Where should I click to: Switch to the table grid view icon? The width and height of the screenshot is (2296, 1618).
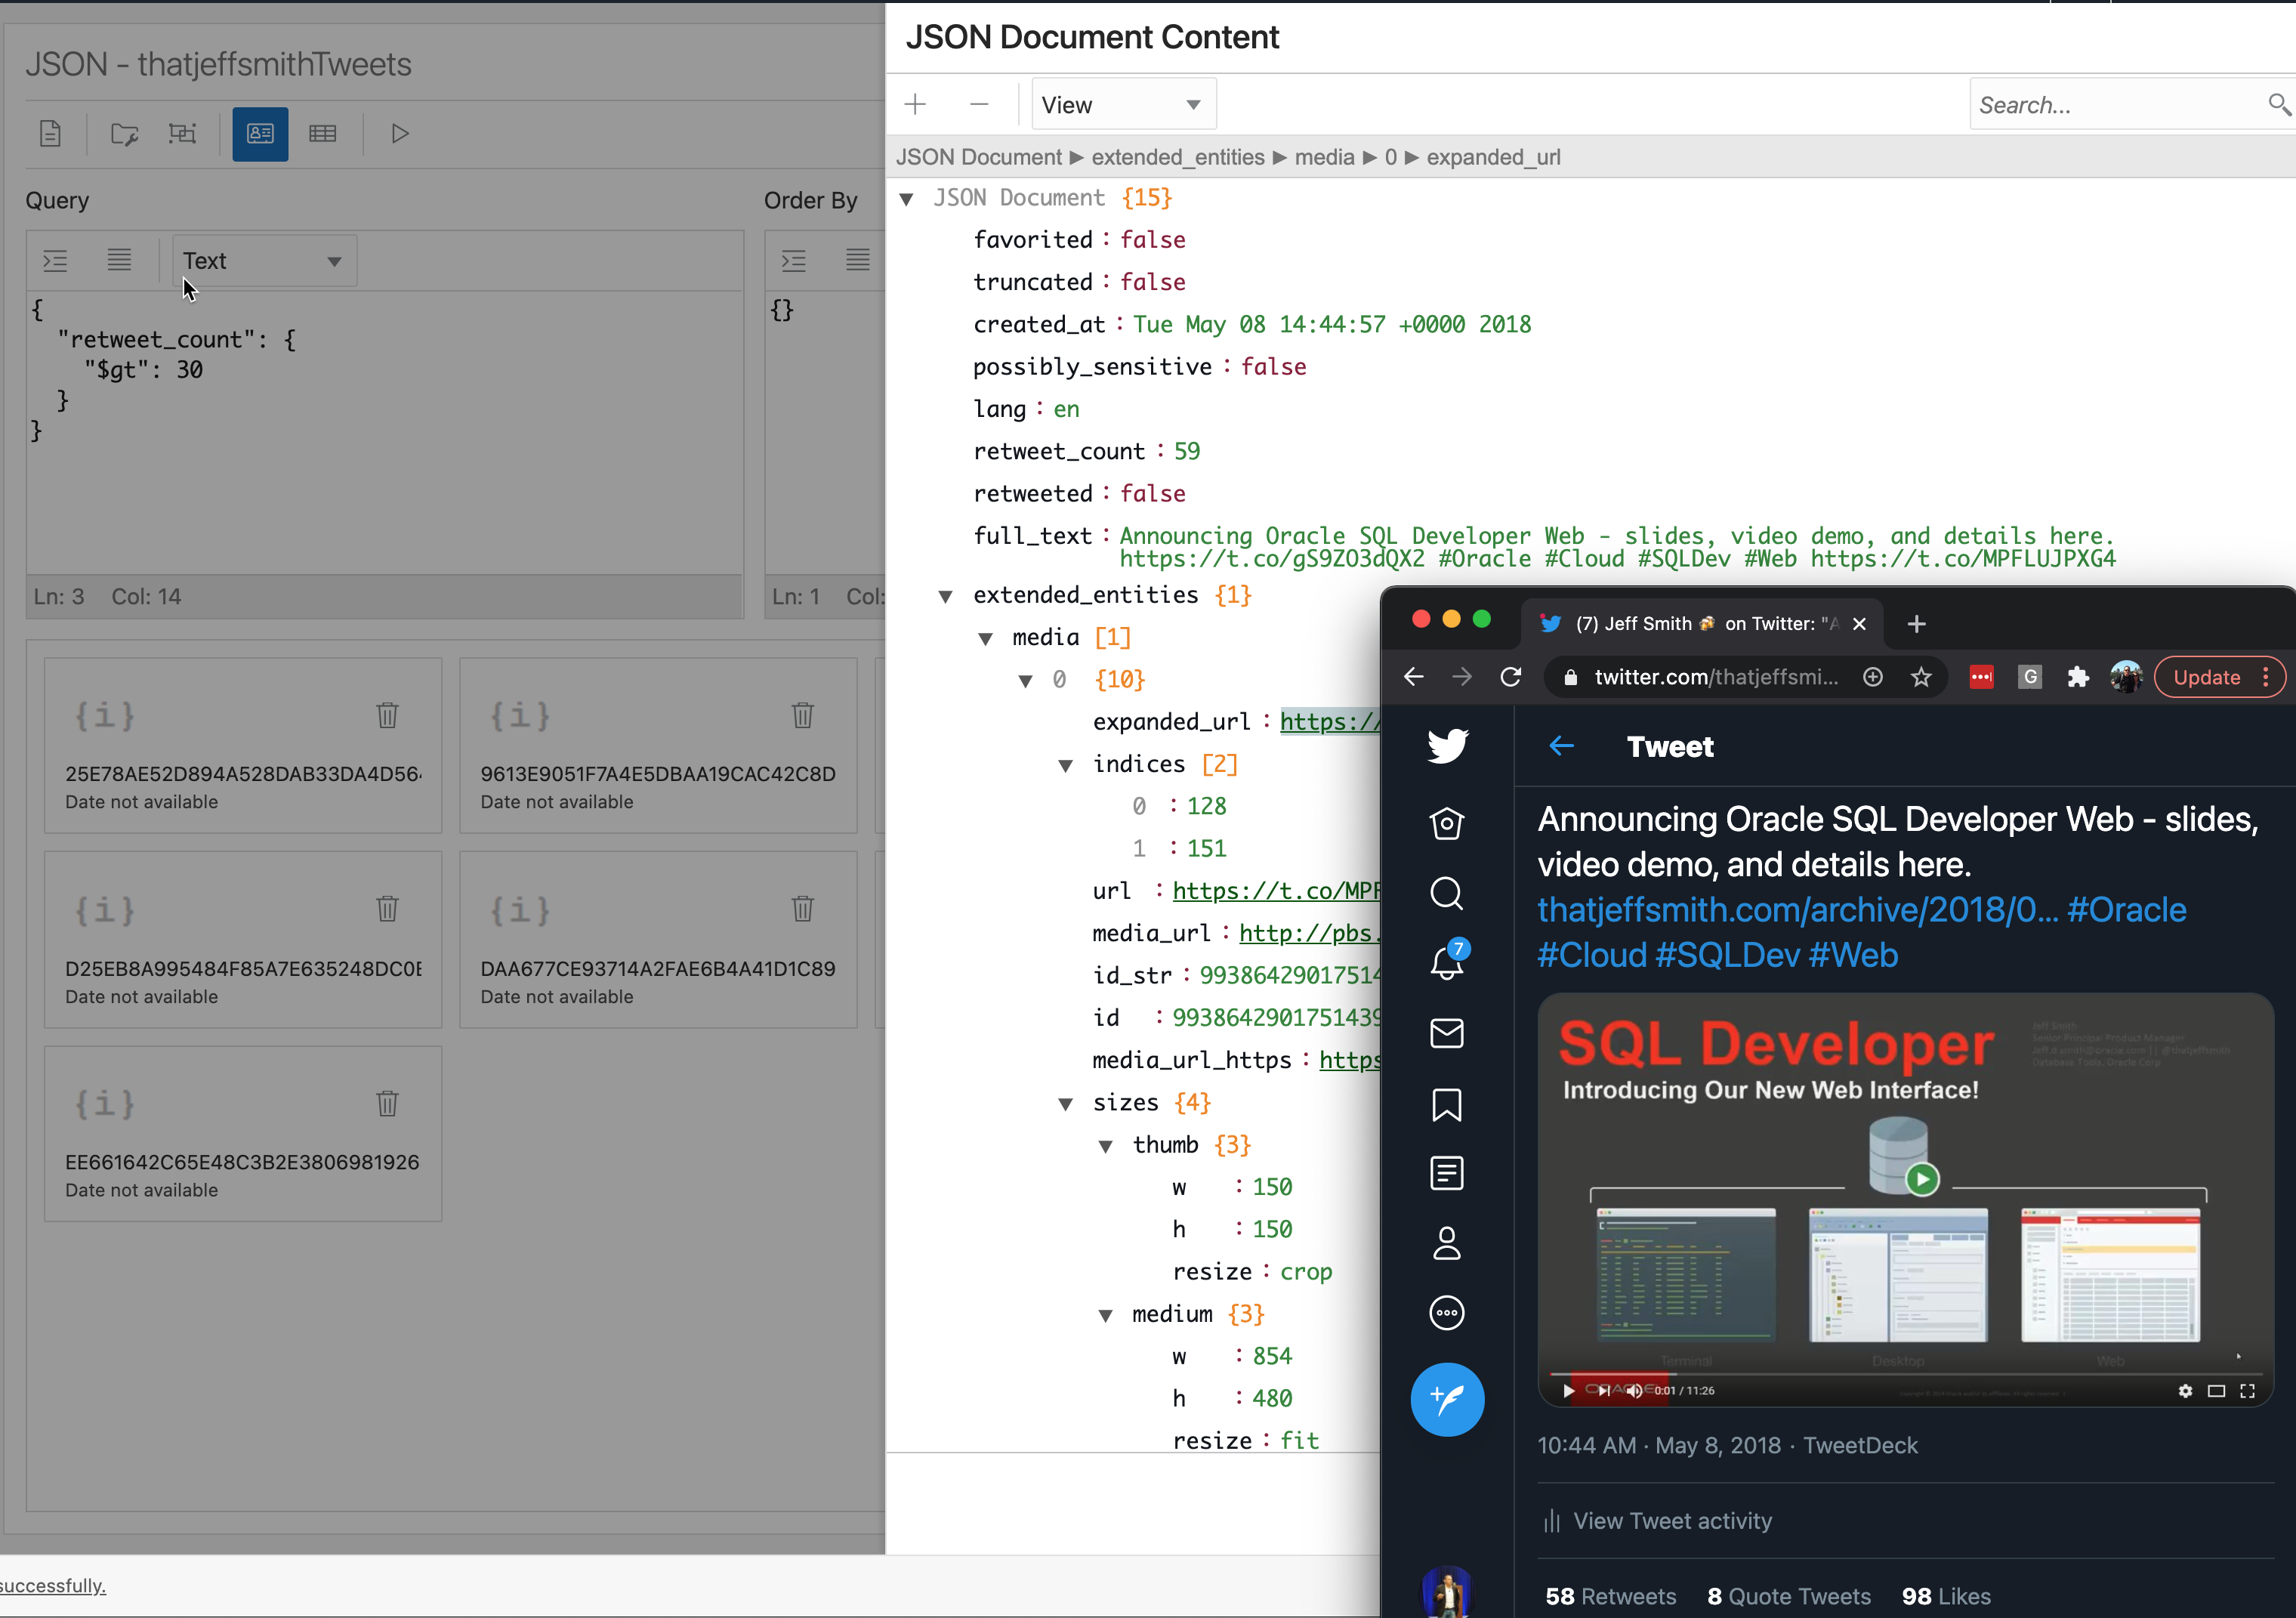pos(322,134)
